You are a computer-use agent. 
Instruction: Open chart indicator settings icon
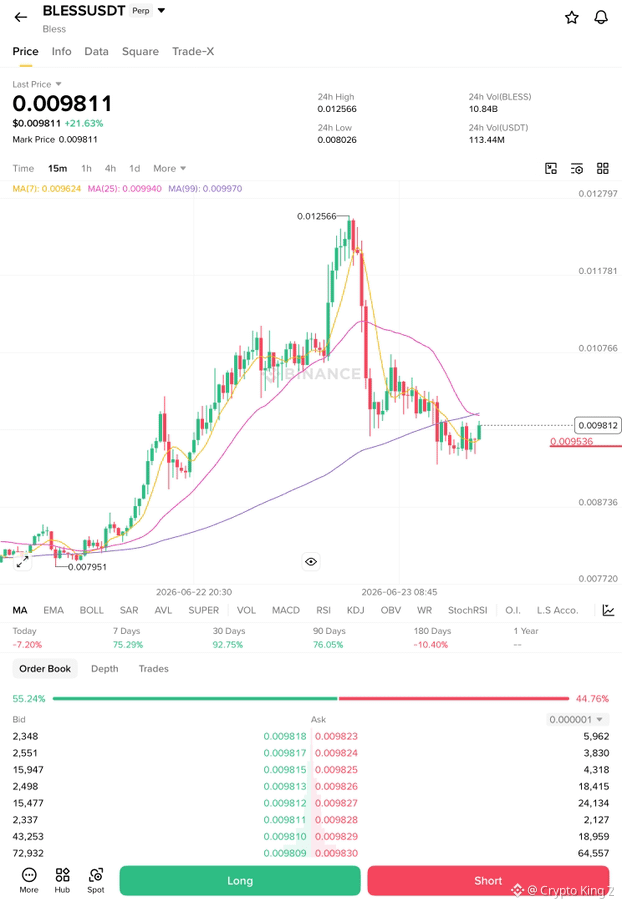577,168
